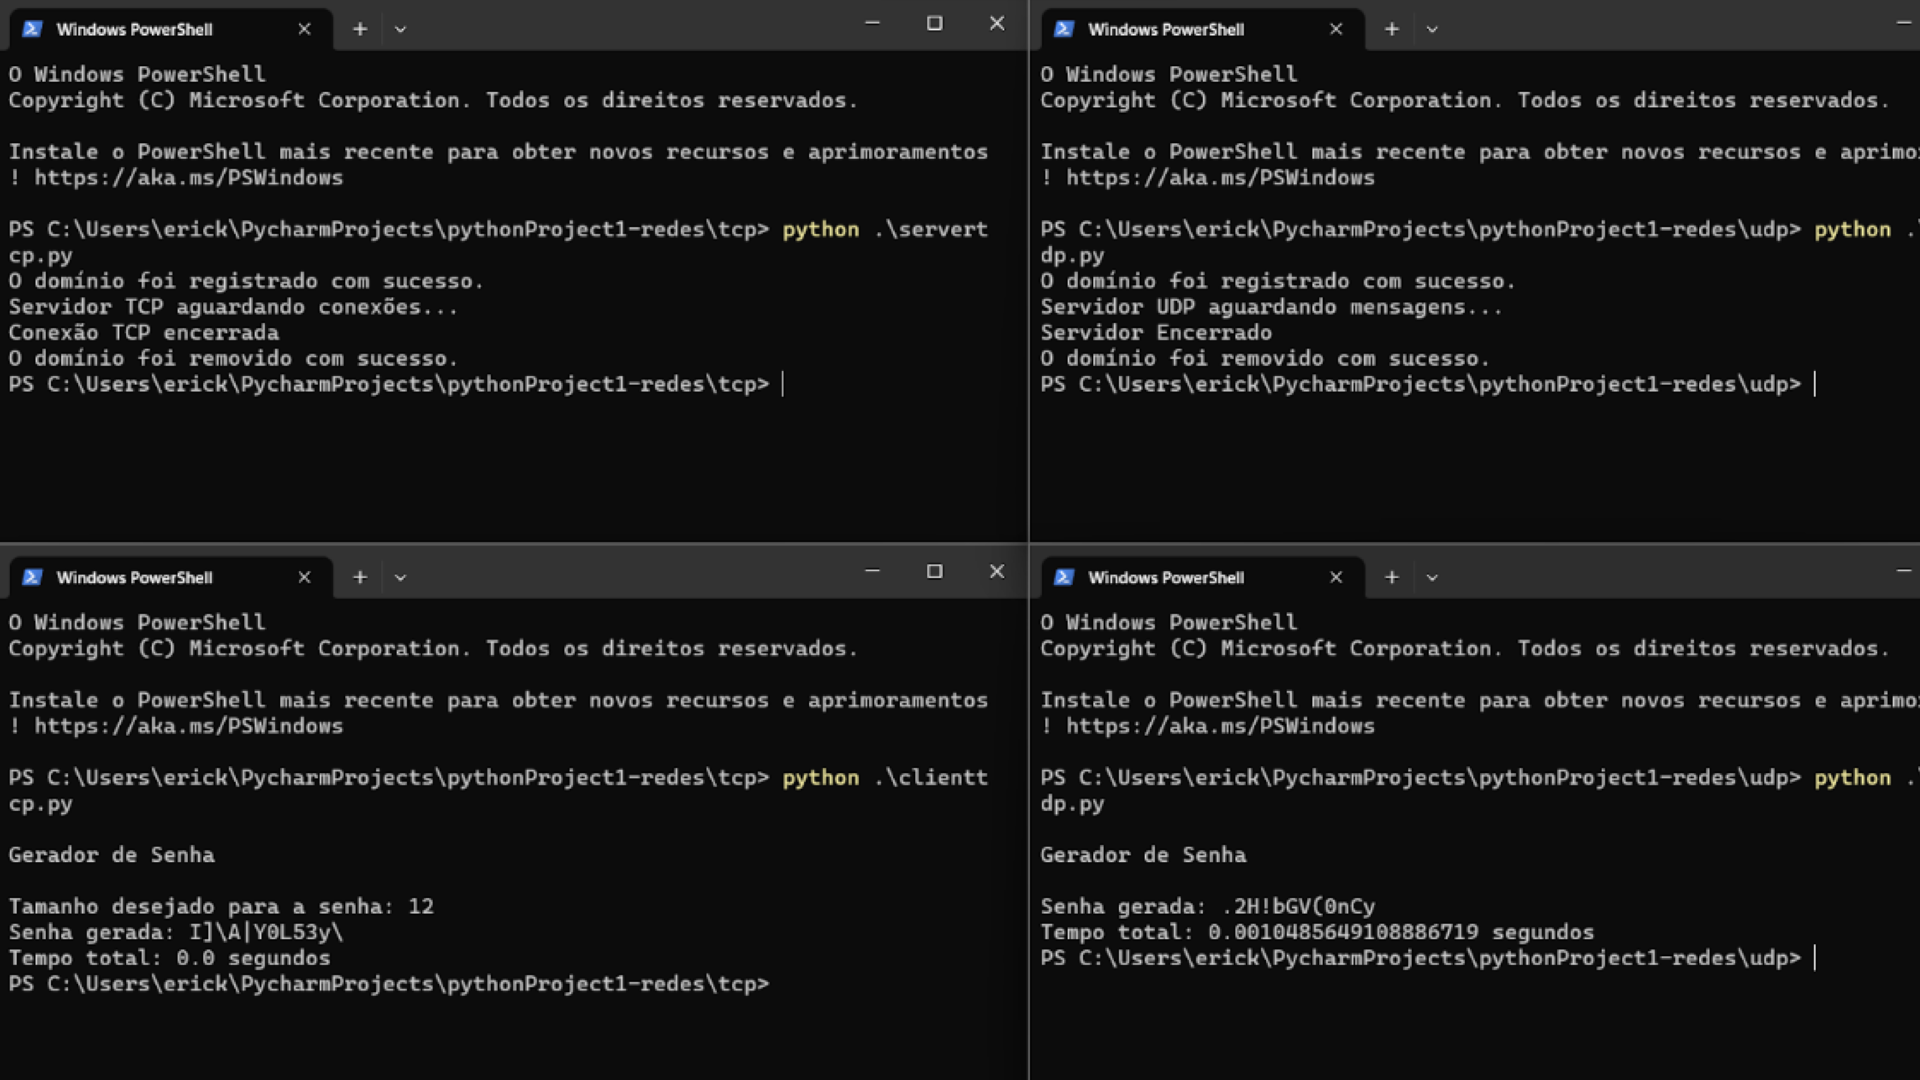This screenshot has width=1920, height=1080.
Task: Maximize the TCP server PowerShell window
Action: (934, 23)
